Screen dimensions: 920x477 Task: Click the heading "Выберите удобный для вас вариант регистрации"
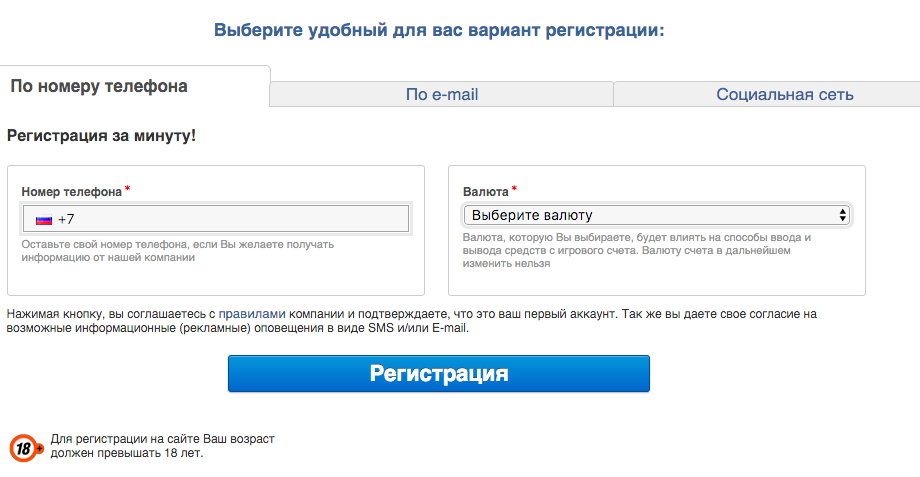pos(439,30)
